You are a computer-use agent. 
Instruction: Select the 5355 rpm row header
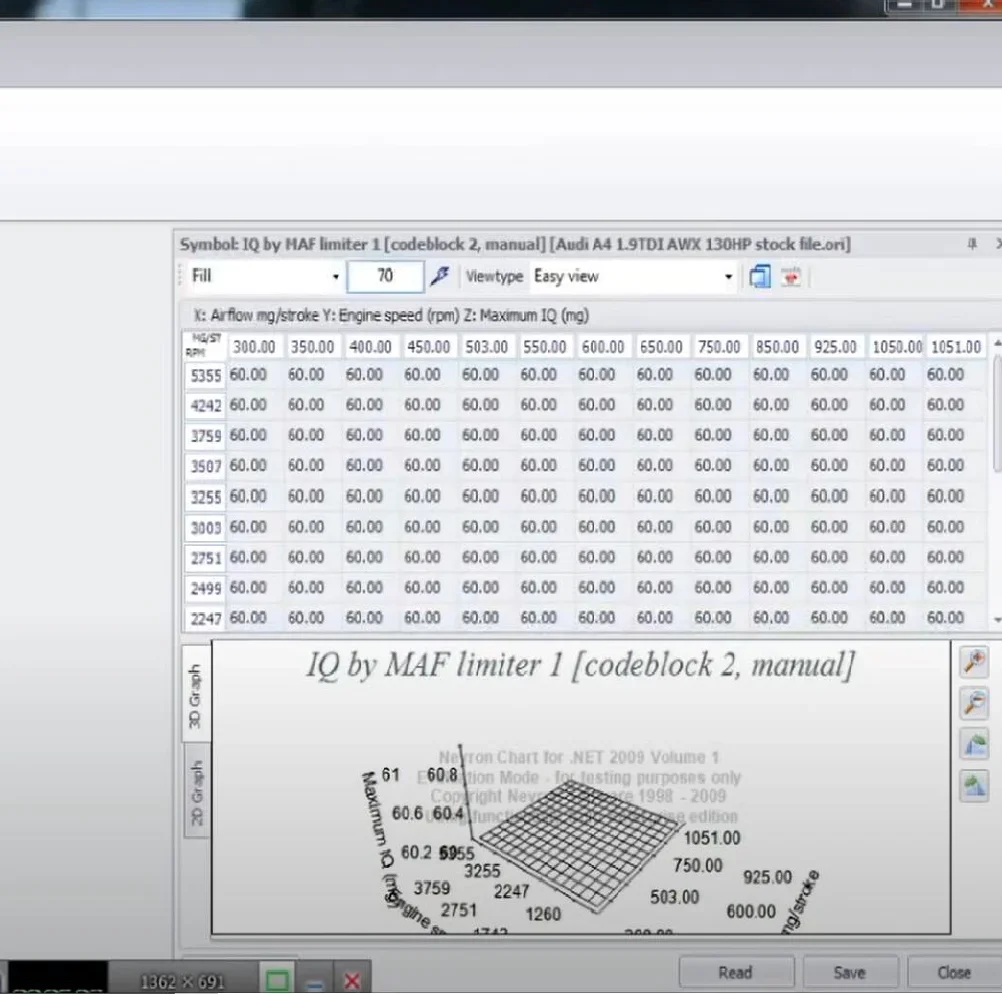(x=205, y=376)
